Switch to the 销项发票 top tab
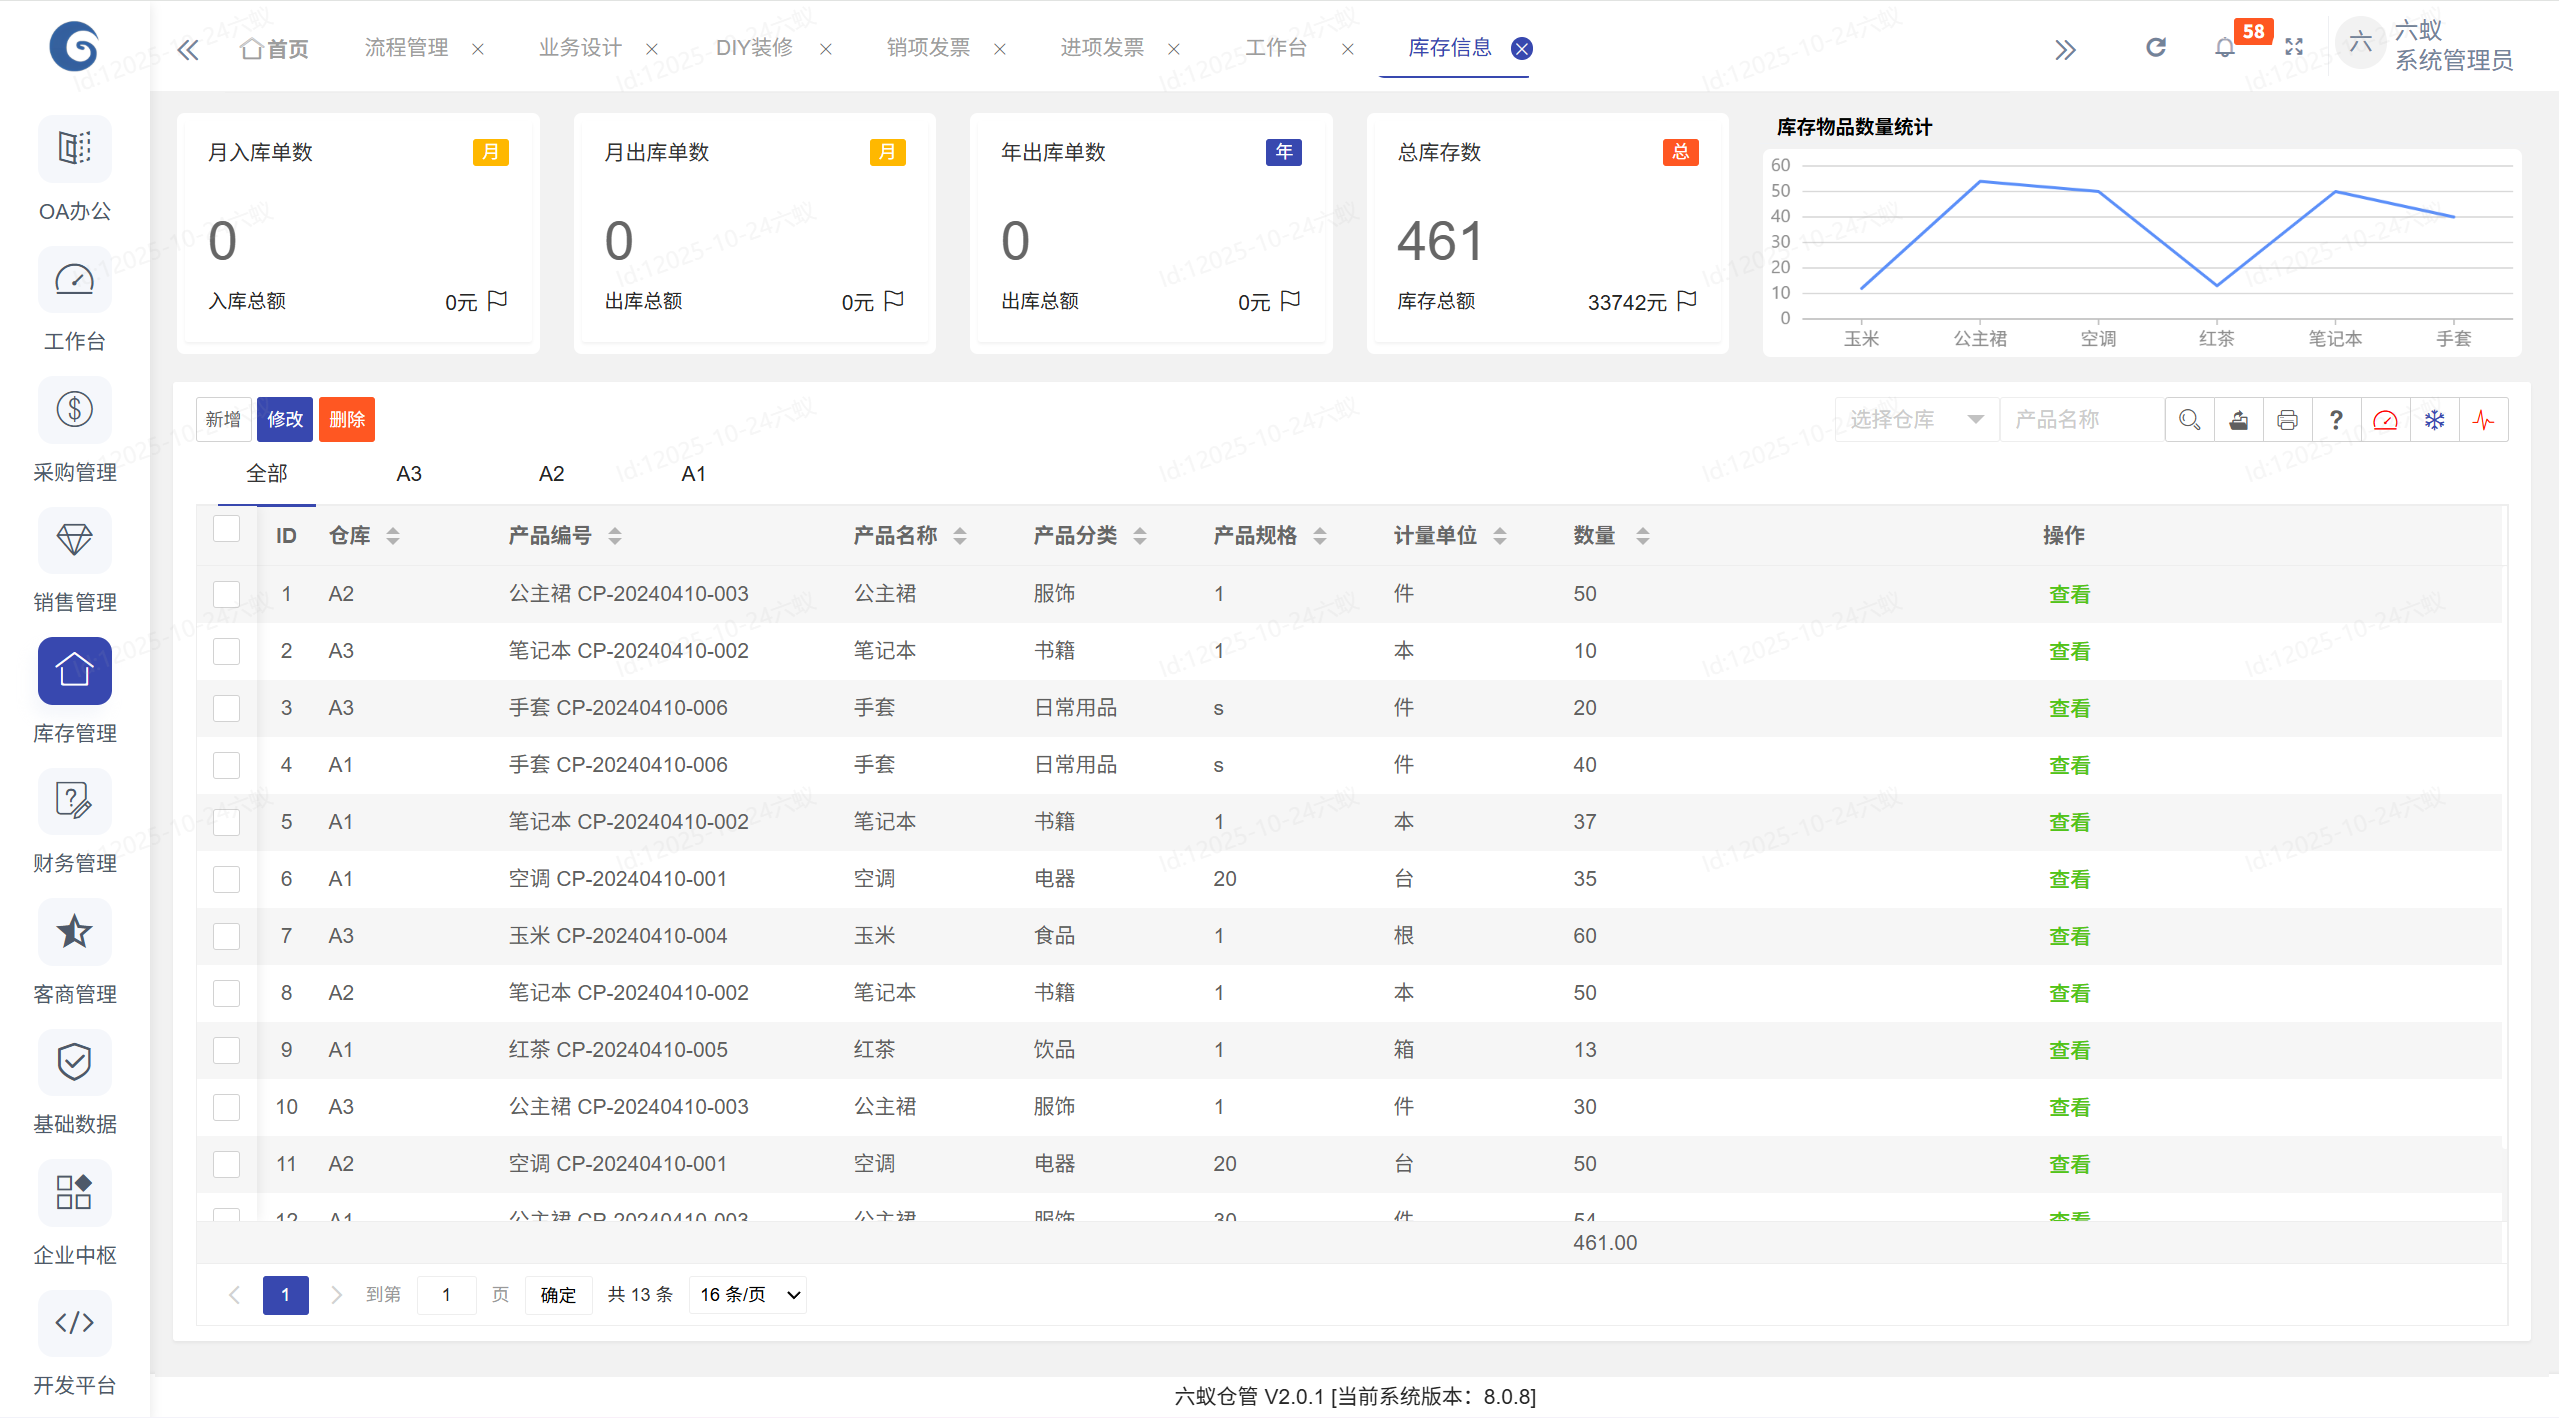 pos(928,48)
